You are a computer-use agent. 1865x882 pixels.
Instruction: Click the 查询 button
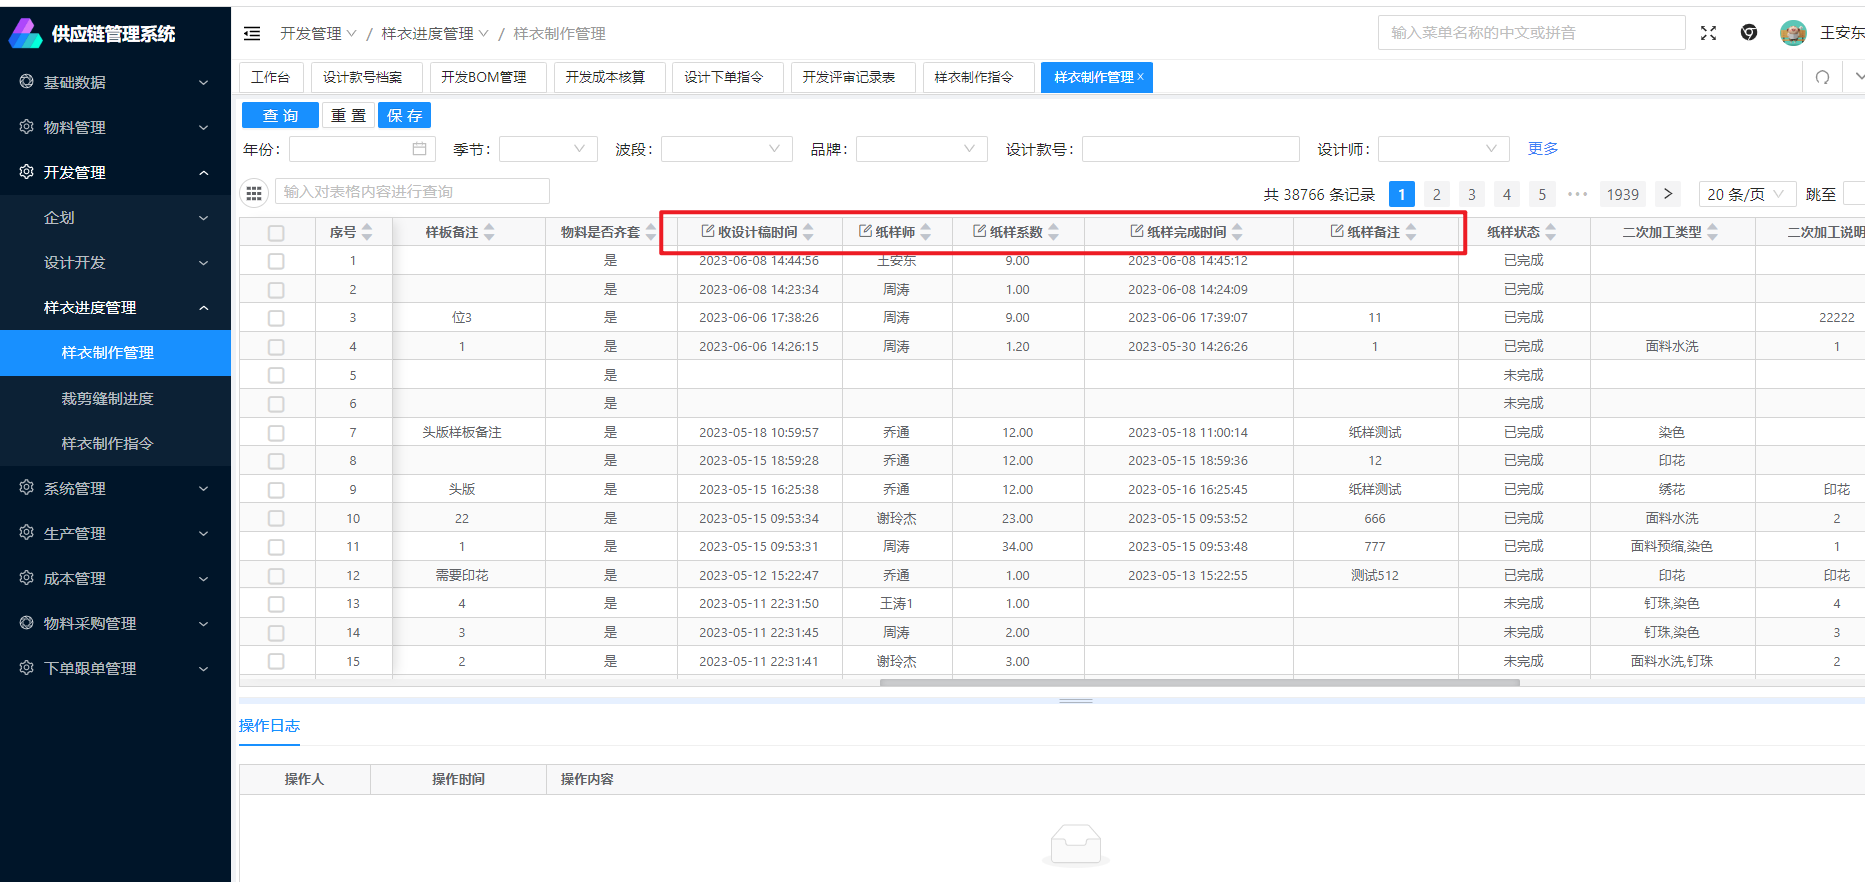(280, 116)
